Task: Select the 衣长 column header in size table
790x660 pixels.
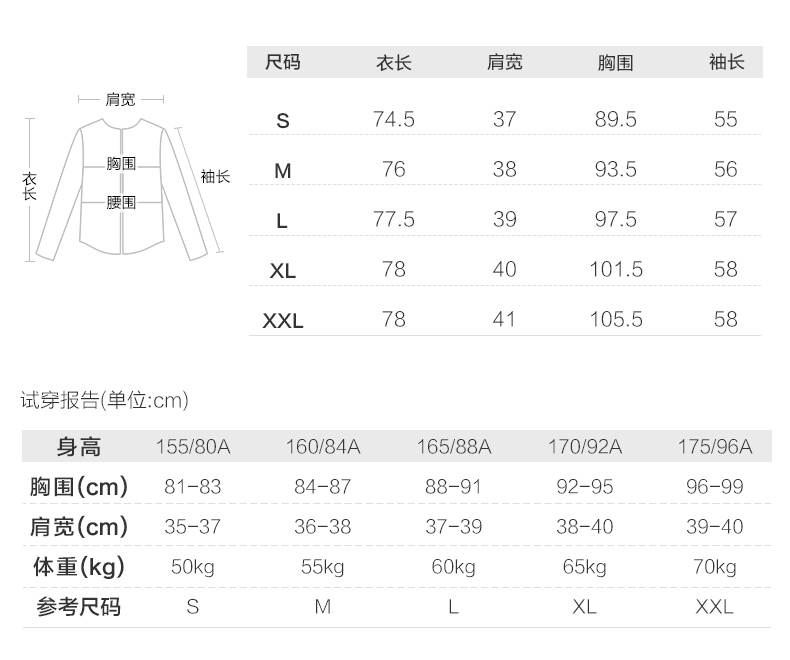Action: point(393,62)
